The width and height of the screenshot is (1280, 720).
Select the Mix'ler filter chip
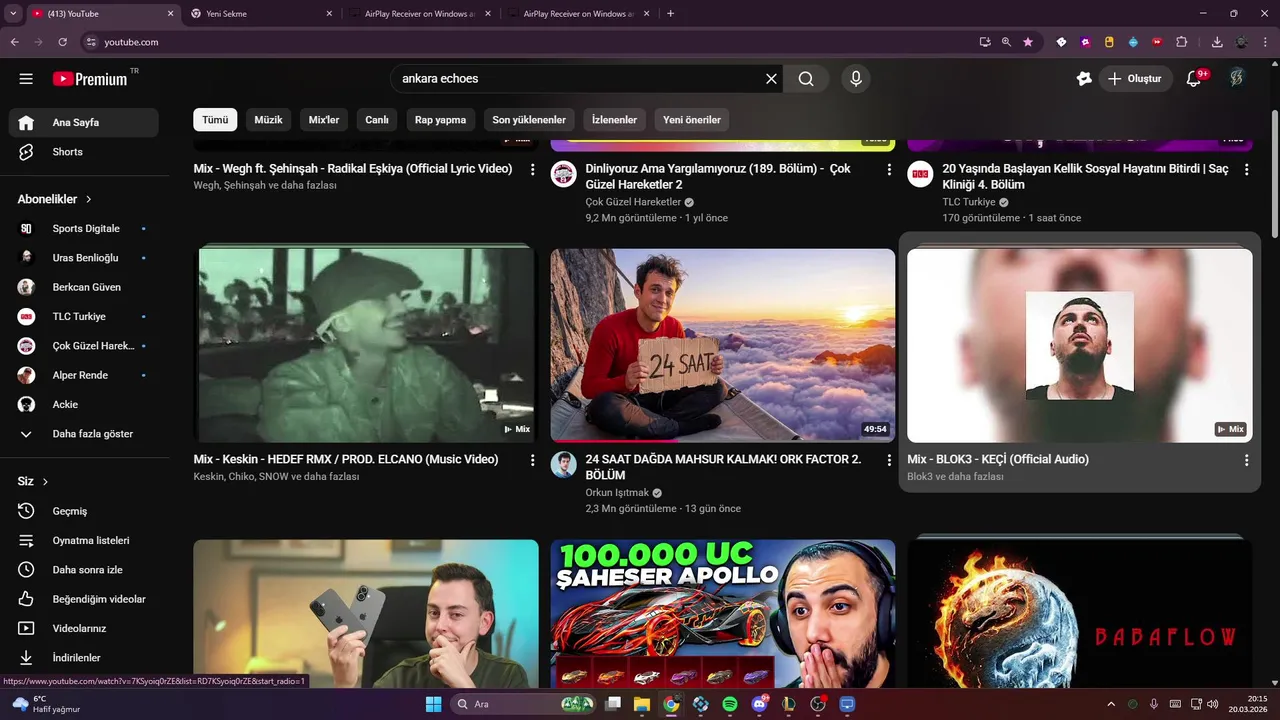(x=324, y=120)
